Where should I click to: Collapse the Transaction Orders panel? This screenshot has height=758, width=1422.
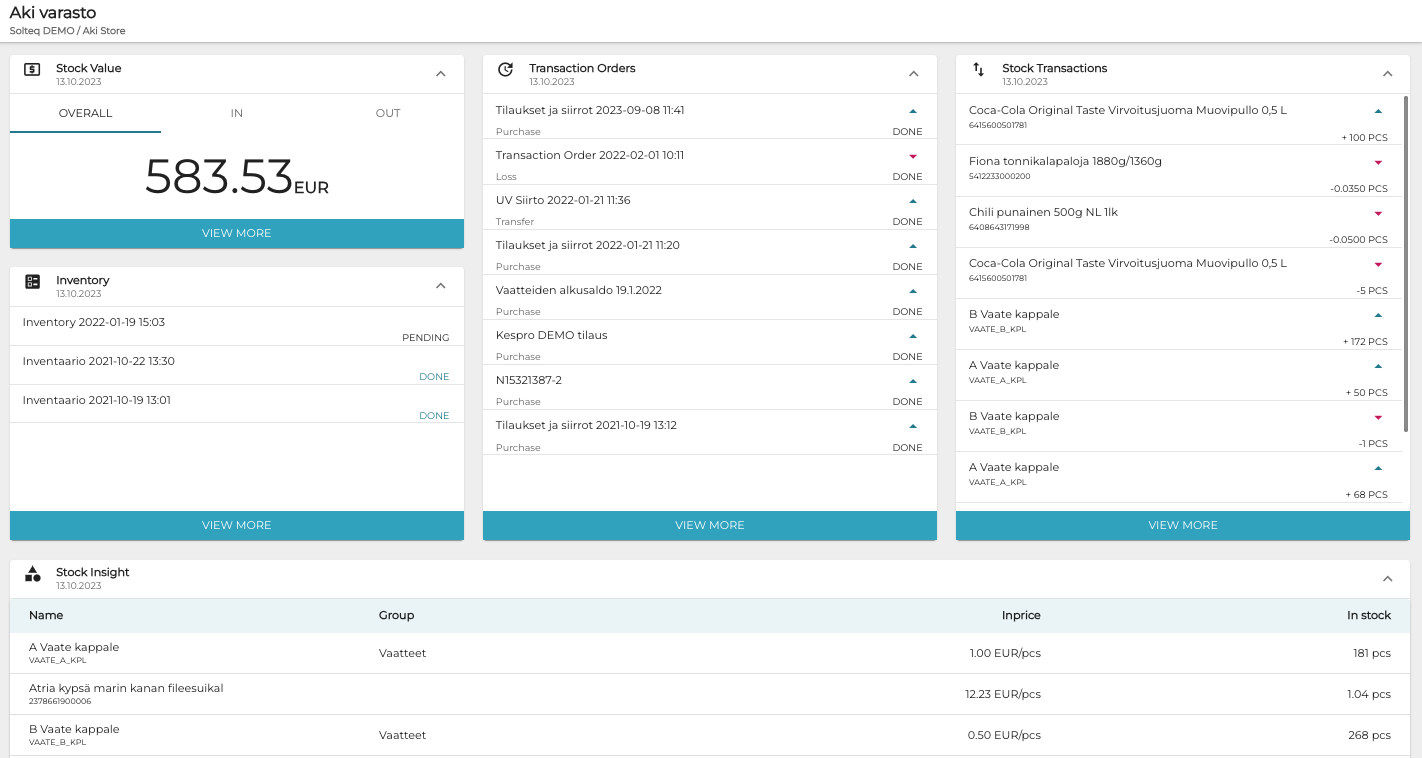(x=913, y=73)
